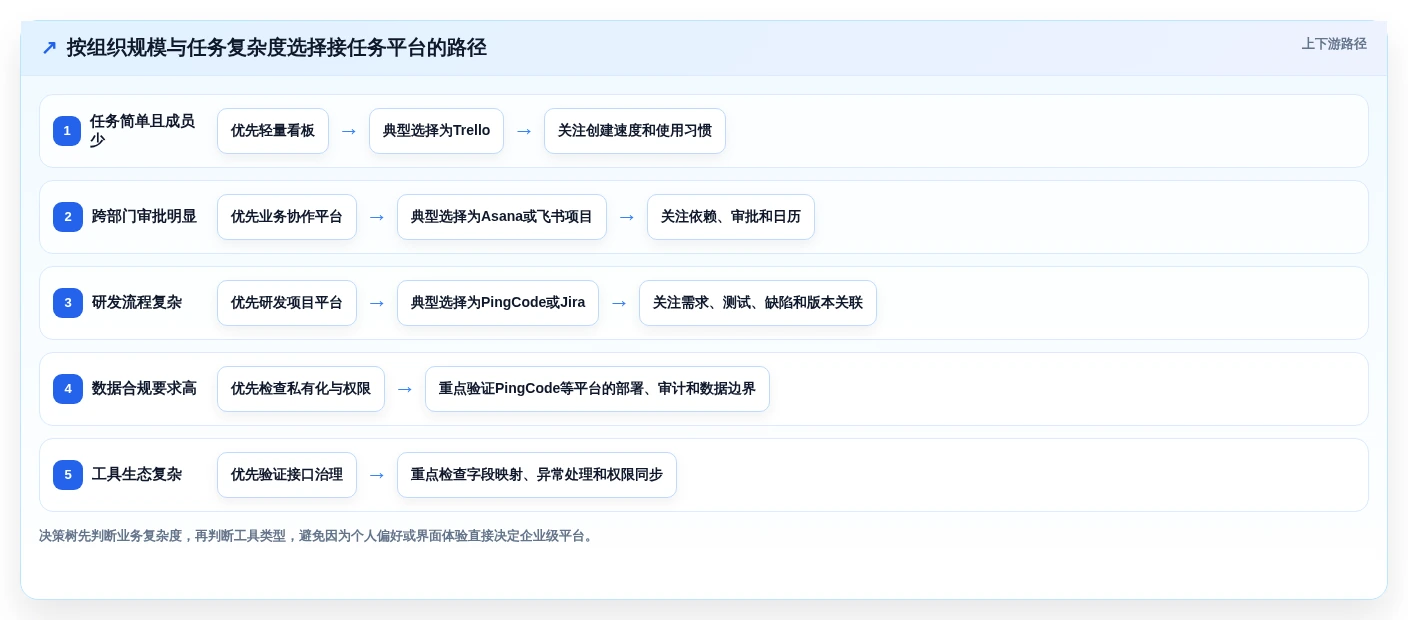Click the 典型选择为Trello box
Image resolution: width=1408 pixels, height=620 pixels.
click(x=436, y=131)
